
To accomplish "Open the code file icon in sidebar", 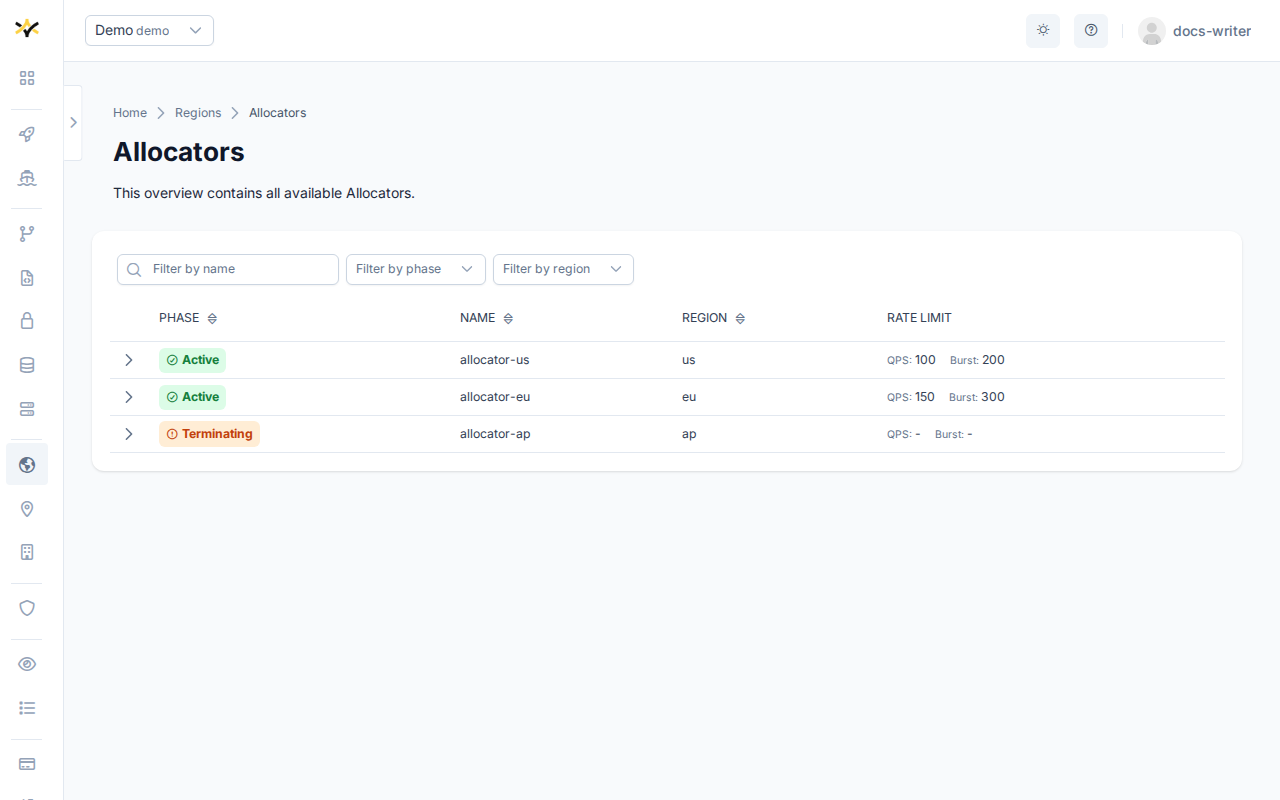I will click(27, 278).
